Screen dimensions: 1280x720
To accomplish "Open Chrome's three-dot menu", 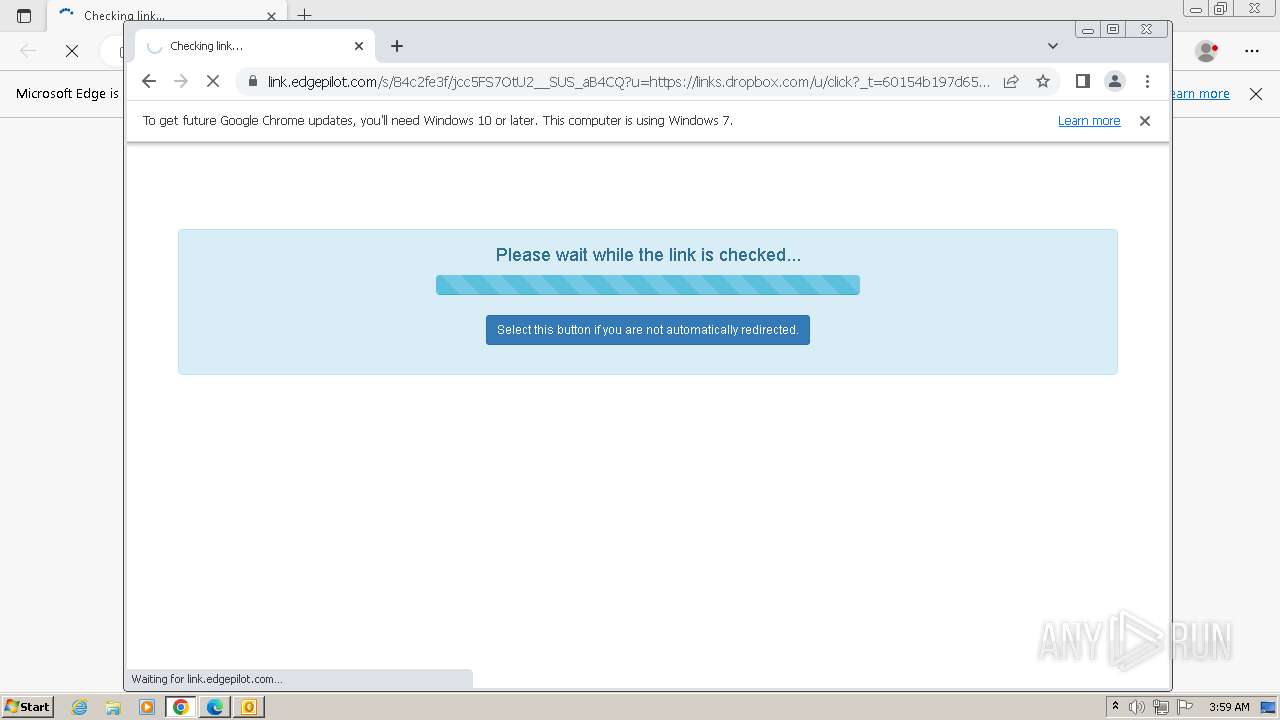I will coord(1147,81).
